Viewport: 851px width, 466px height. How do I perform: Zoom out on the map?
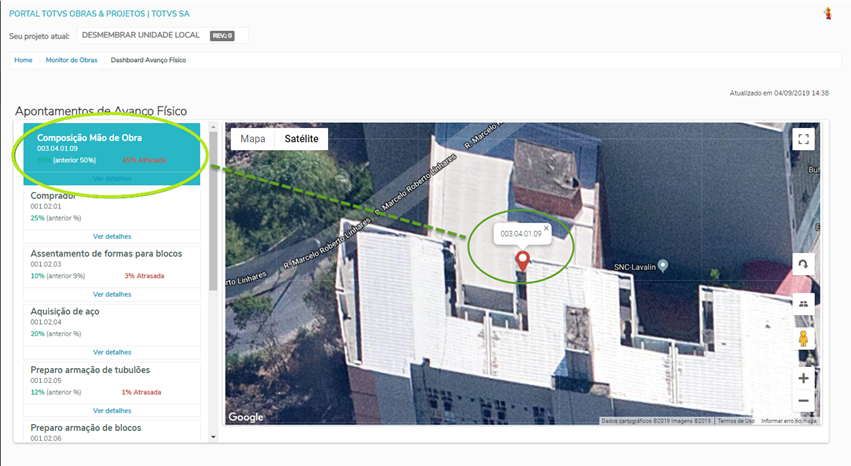tap(803, 401)
